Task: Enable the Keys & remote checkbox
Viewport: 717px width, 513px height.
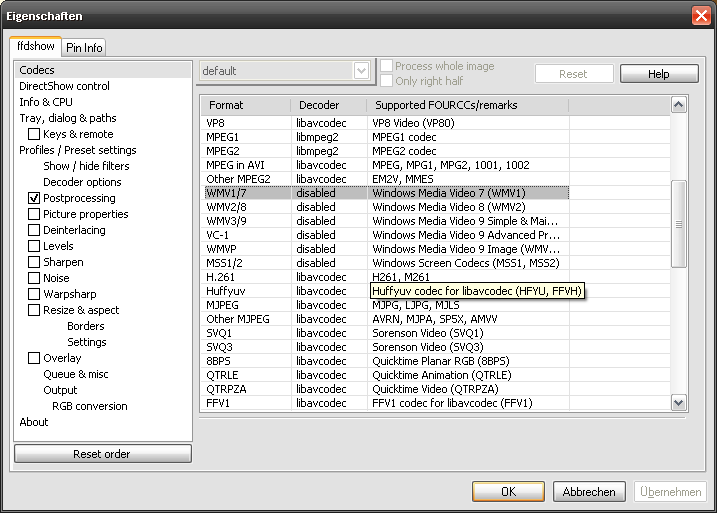Action: pyautogui.click(x=34, y=134)
